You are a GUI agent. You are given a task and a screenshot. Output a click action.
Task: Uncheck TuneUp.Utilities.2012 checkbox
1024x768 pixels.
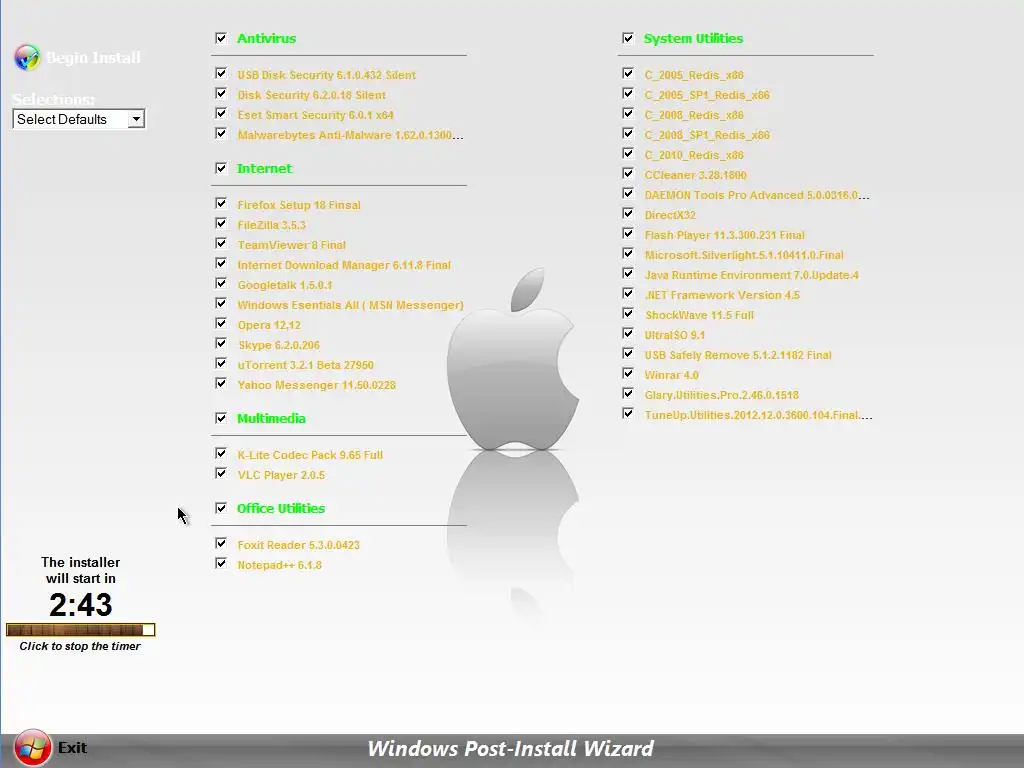628,414
